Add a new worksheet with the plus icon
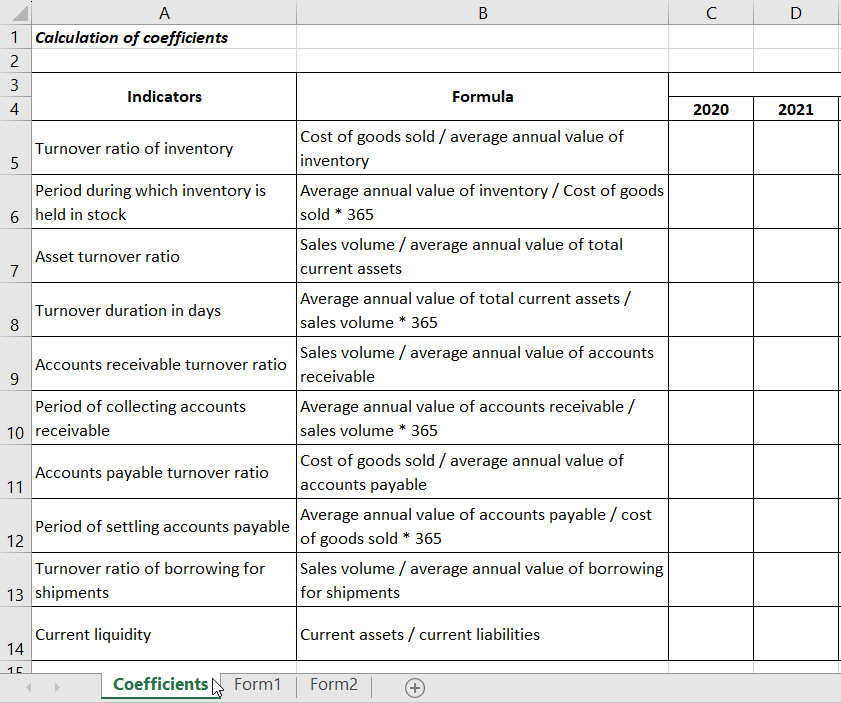Screen dimensions: 841x703 click(x=414, y=688)
